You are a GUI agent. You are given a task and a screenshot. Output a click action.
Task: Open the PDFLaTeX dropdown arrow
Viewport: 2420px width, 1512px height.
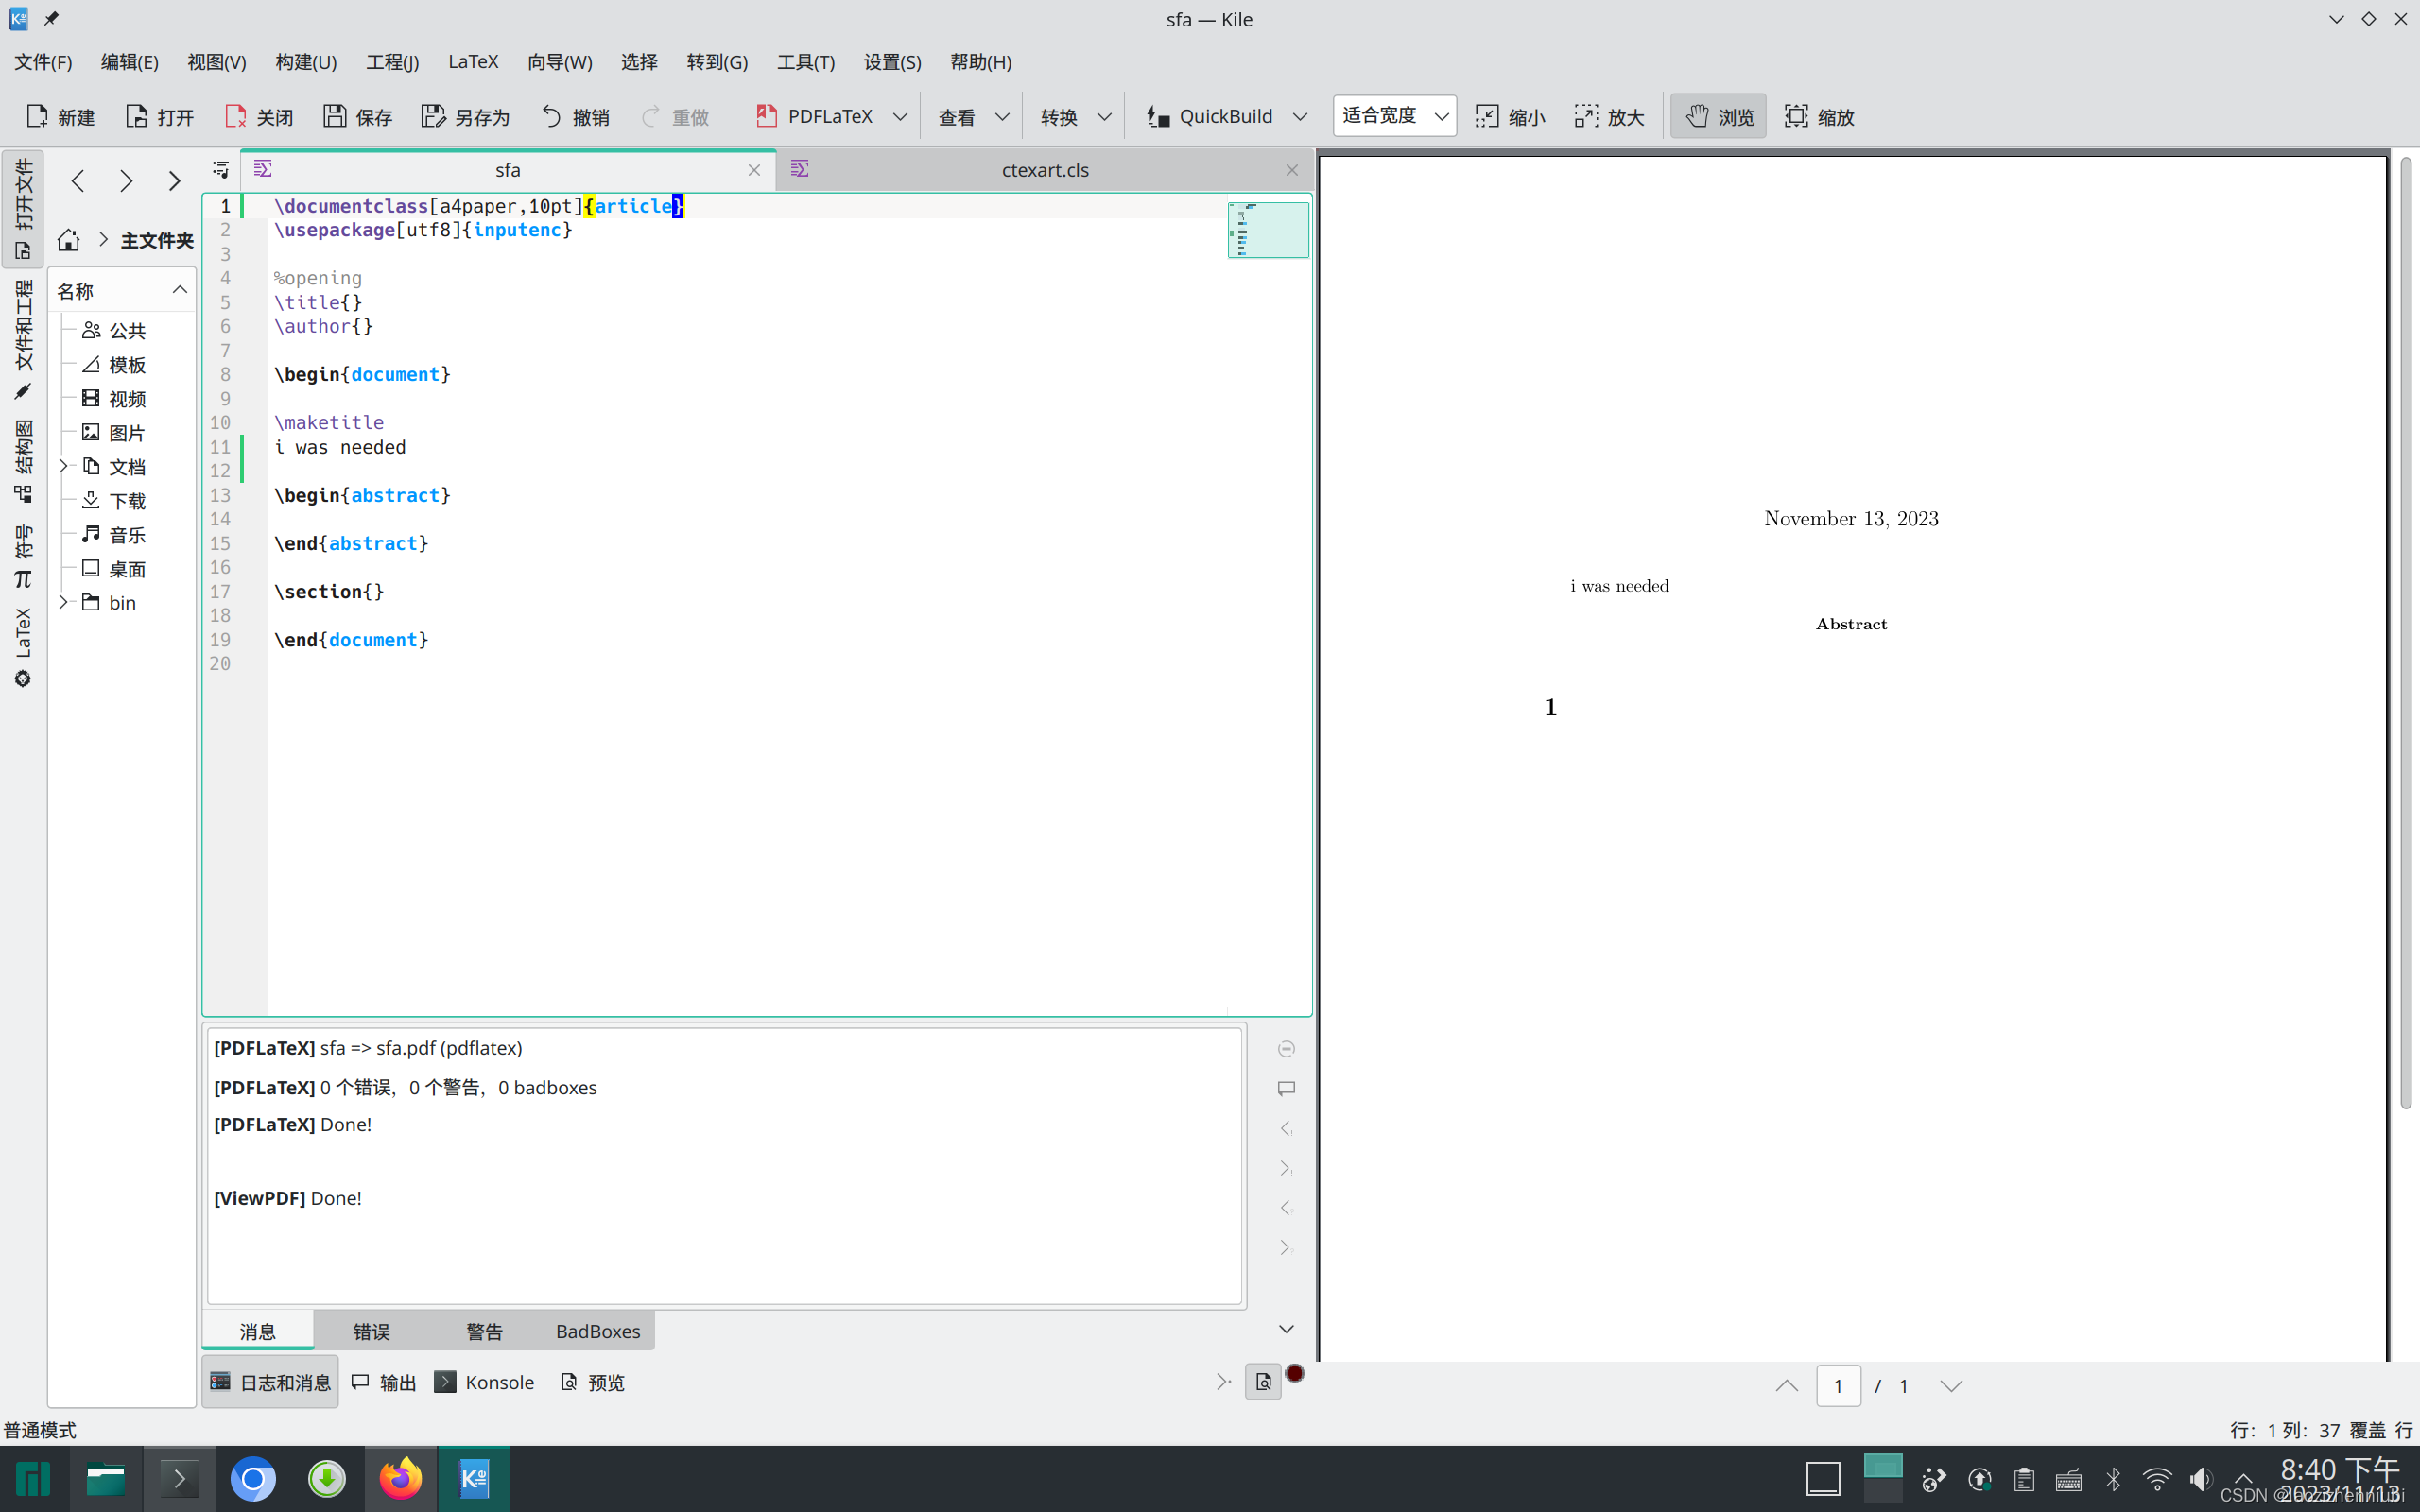(x=900, y=116)
